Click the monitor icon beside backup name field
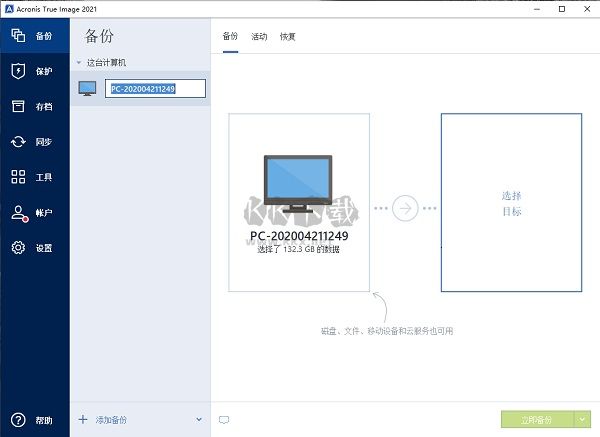Image resolution: width=600 pixels, height=437 pixels. coord(87,88)
